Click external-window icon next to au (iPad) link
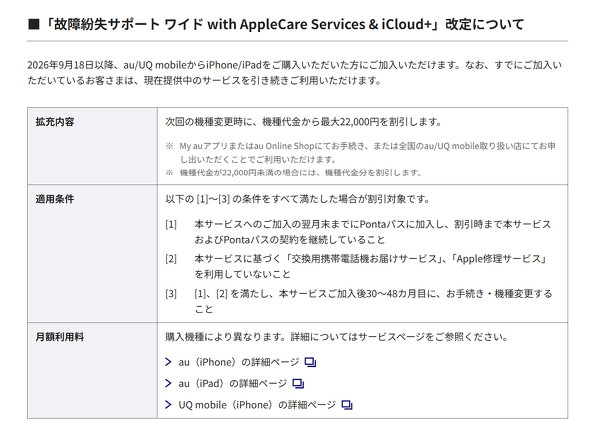 point(298,383)
